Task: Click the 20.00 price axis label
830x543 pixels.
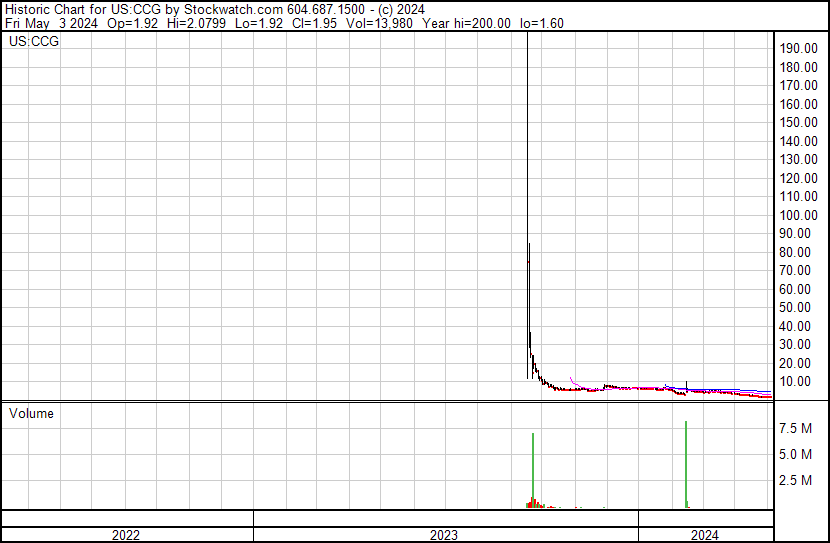Action: click(795, 364)
